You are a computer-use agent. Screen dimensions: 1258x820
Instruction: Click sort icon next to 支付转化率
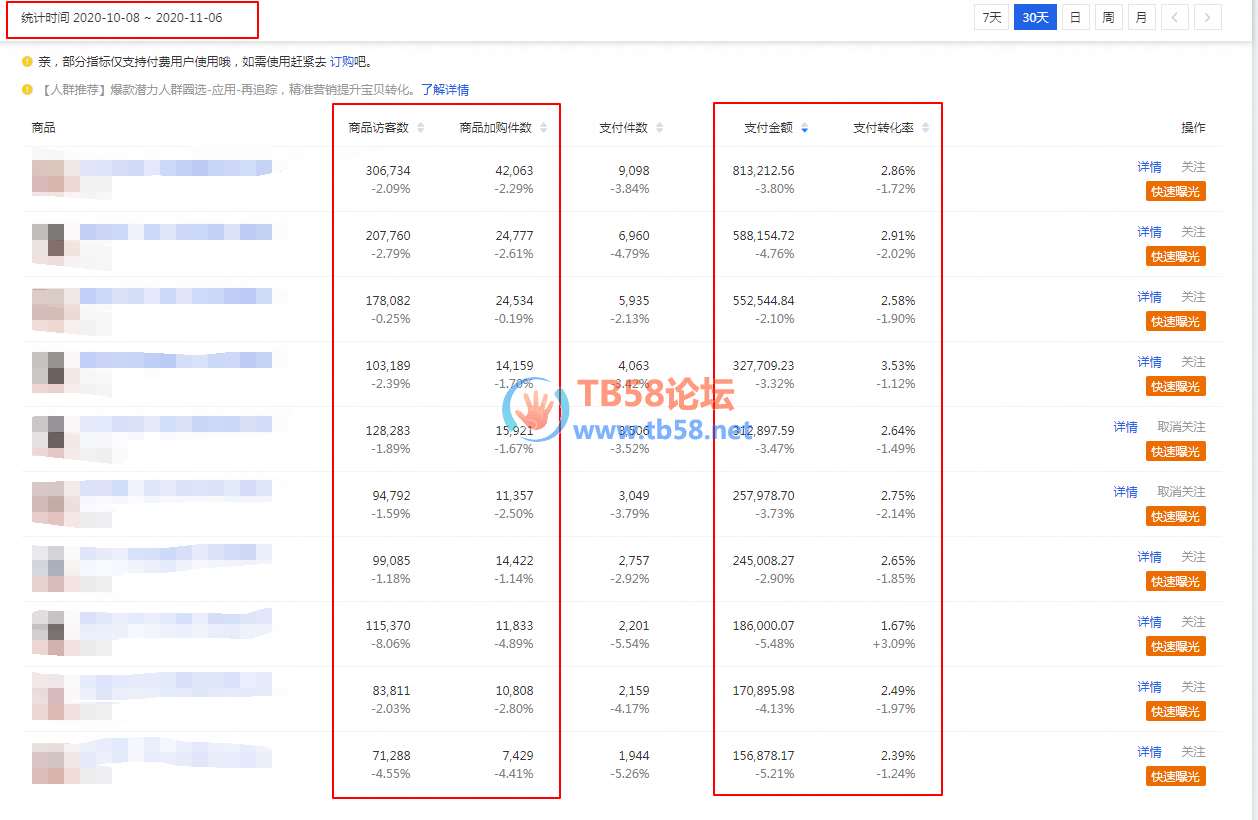pyautogui.click(x=925, y=128)
